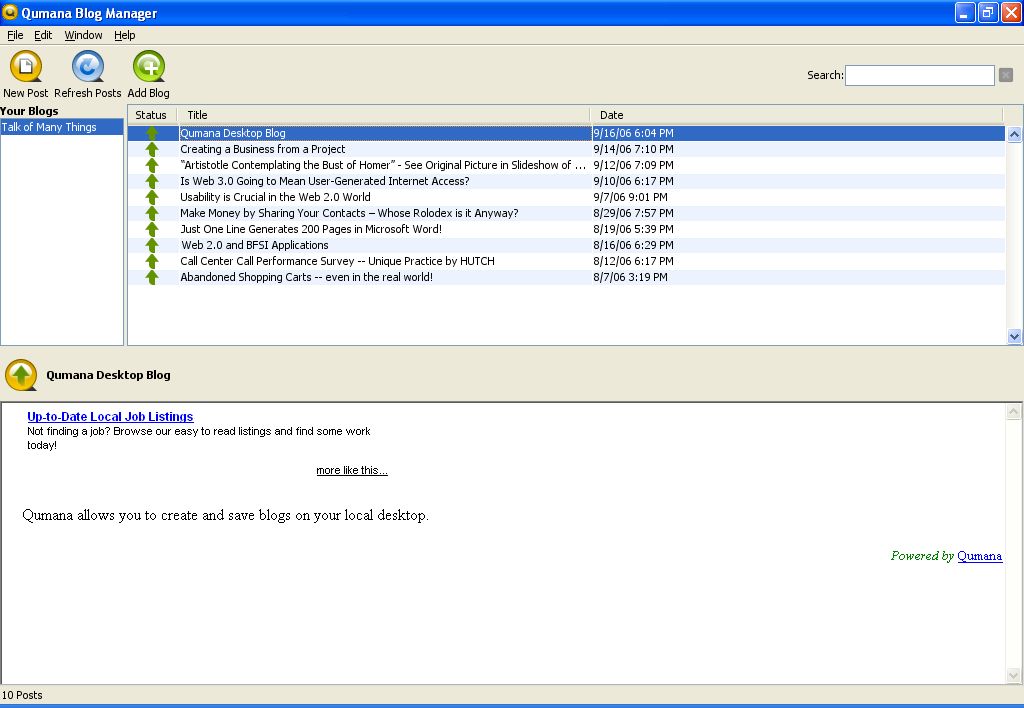
Task: Select post 'Usability is Crucial in the Web 2.0 World'
Action: coord(275,197)
